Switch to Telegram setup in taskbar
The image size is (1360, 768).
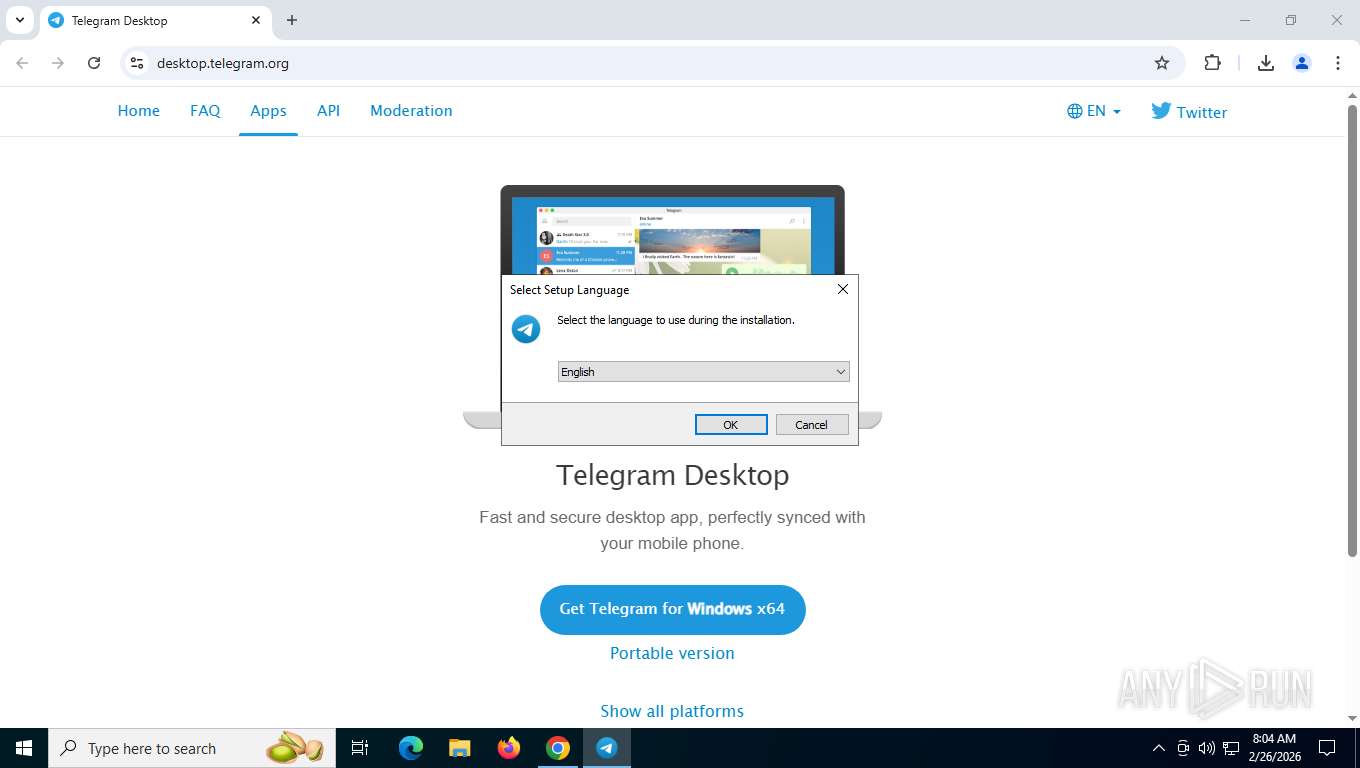click(x=607, y=748)
